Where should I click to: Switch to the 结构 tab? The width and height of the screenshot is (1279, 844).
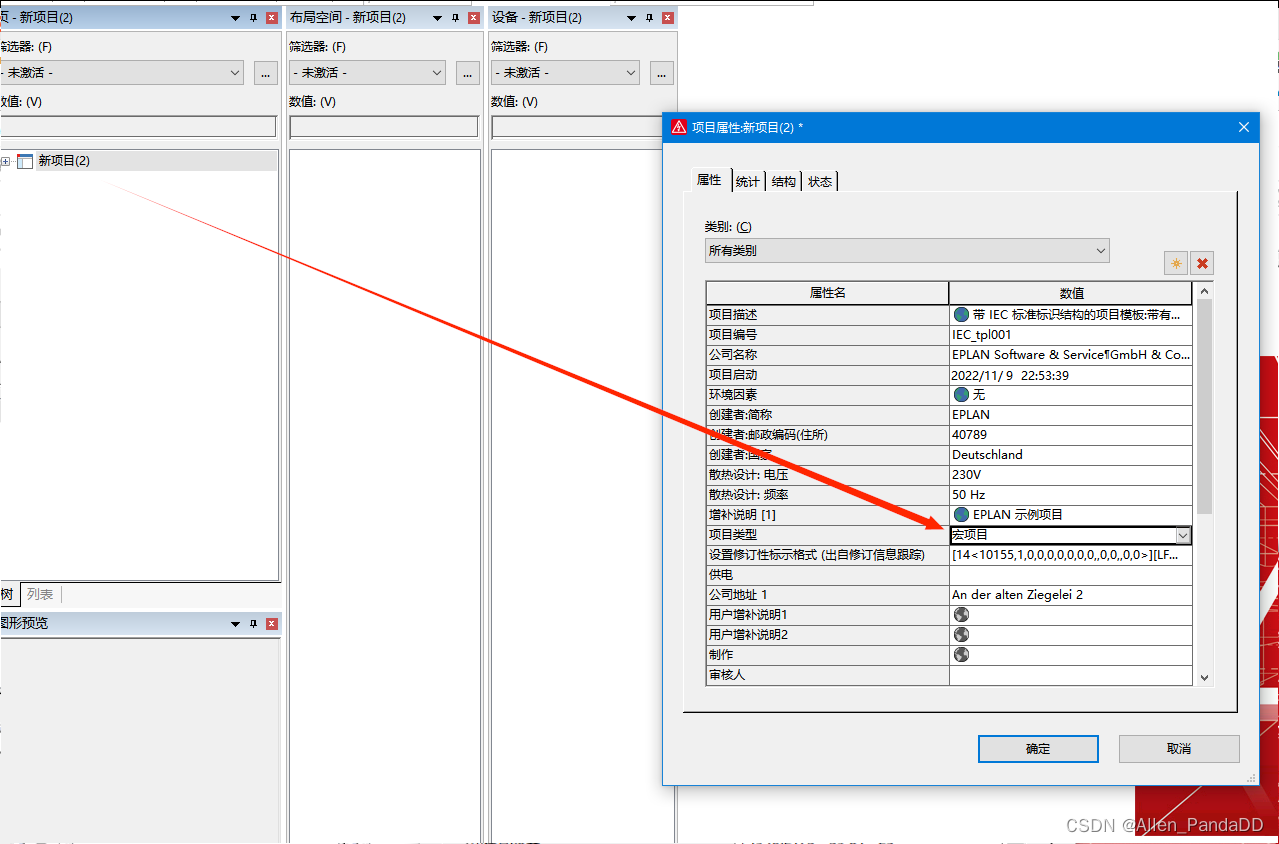784,181
